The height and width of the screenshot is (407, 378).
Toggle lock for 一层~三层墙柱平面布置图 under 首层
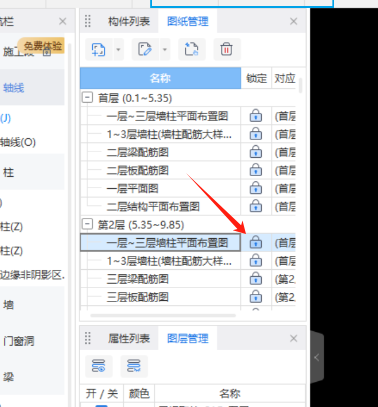[x=256, y=116]
